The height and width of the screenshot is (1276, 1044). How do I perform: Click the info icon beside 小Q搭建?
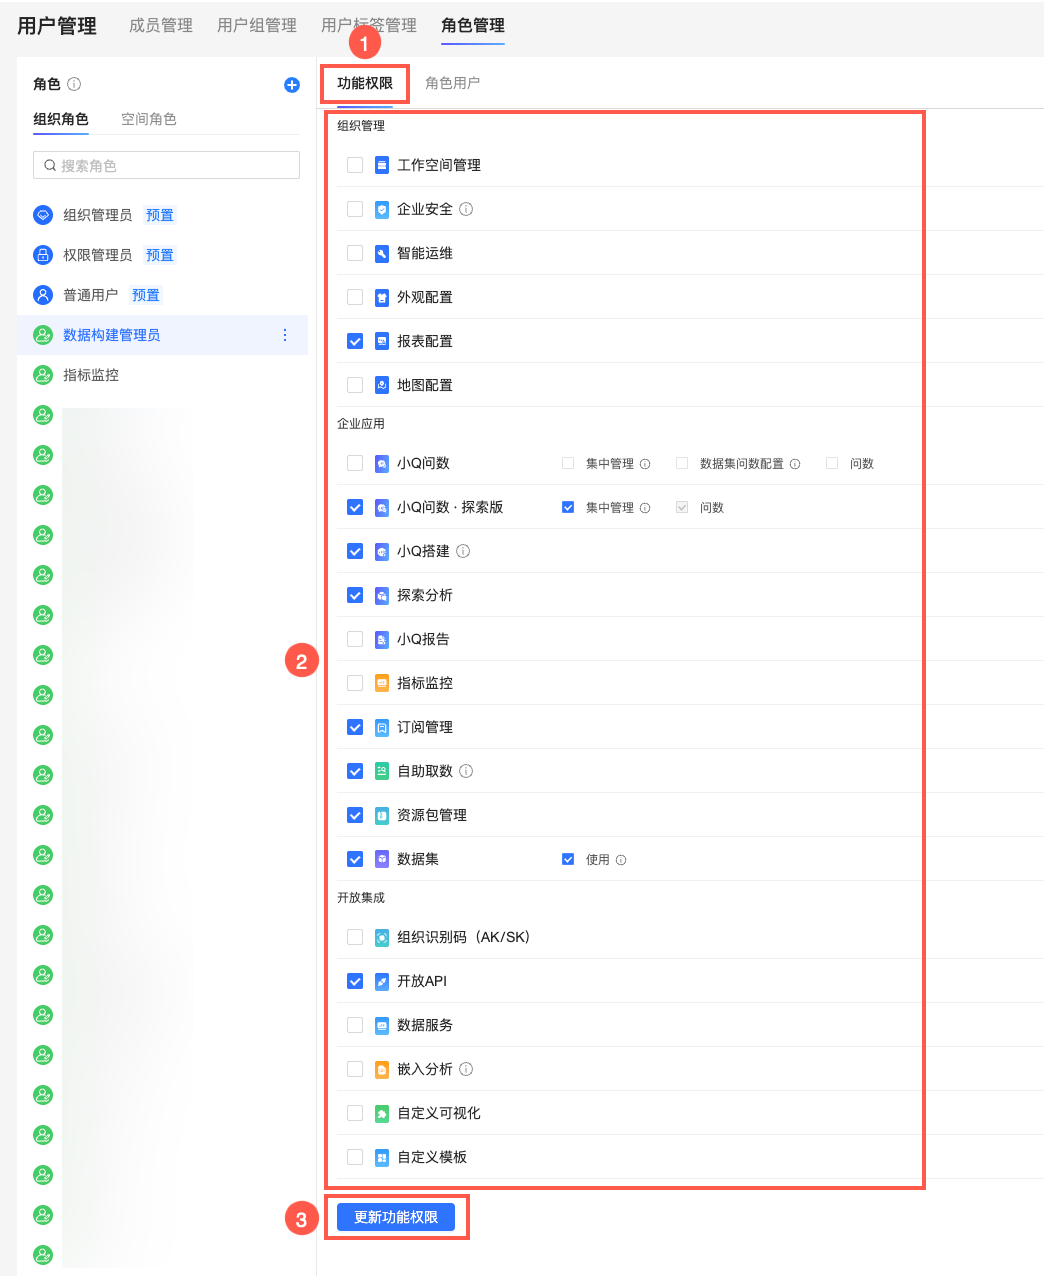pyautogui.click(x=463, y=551)
